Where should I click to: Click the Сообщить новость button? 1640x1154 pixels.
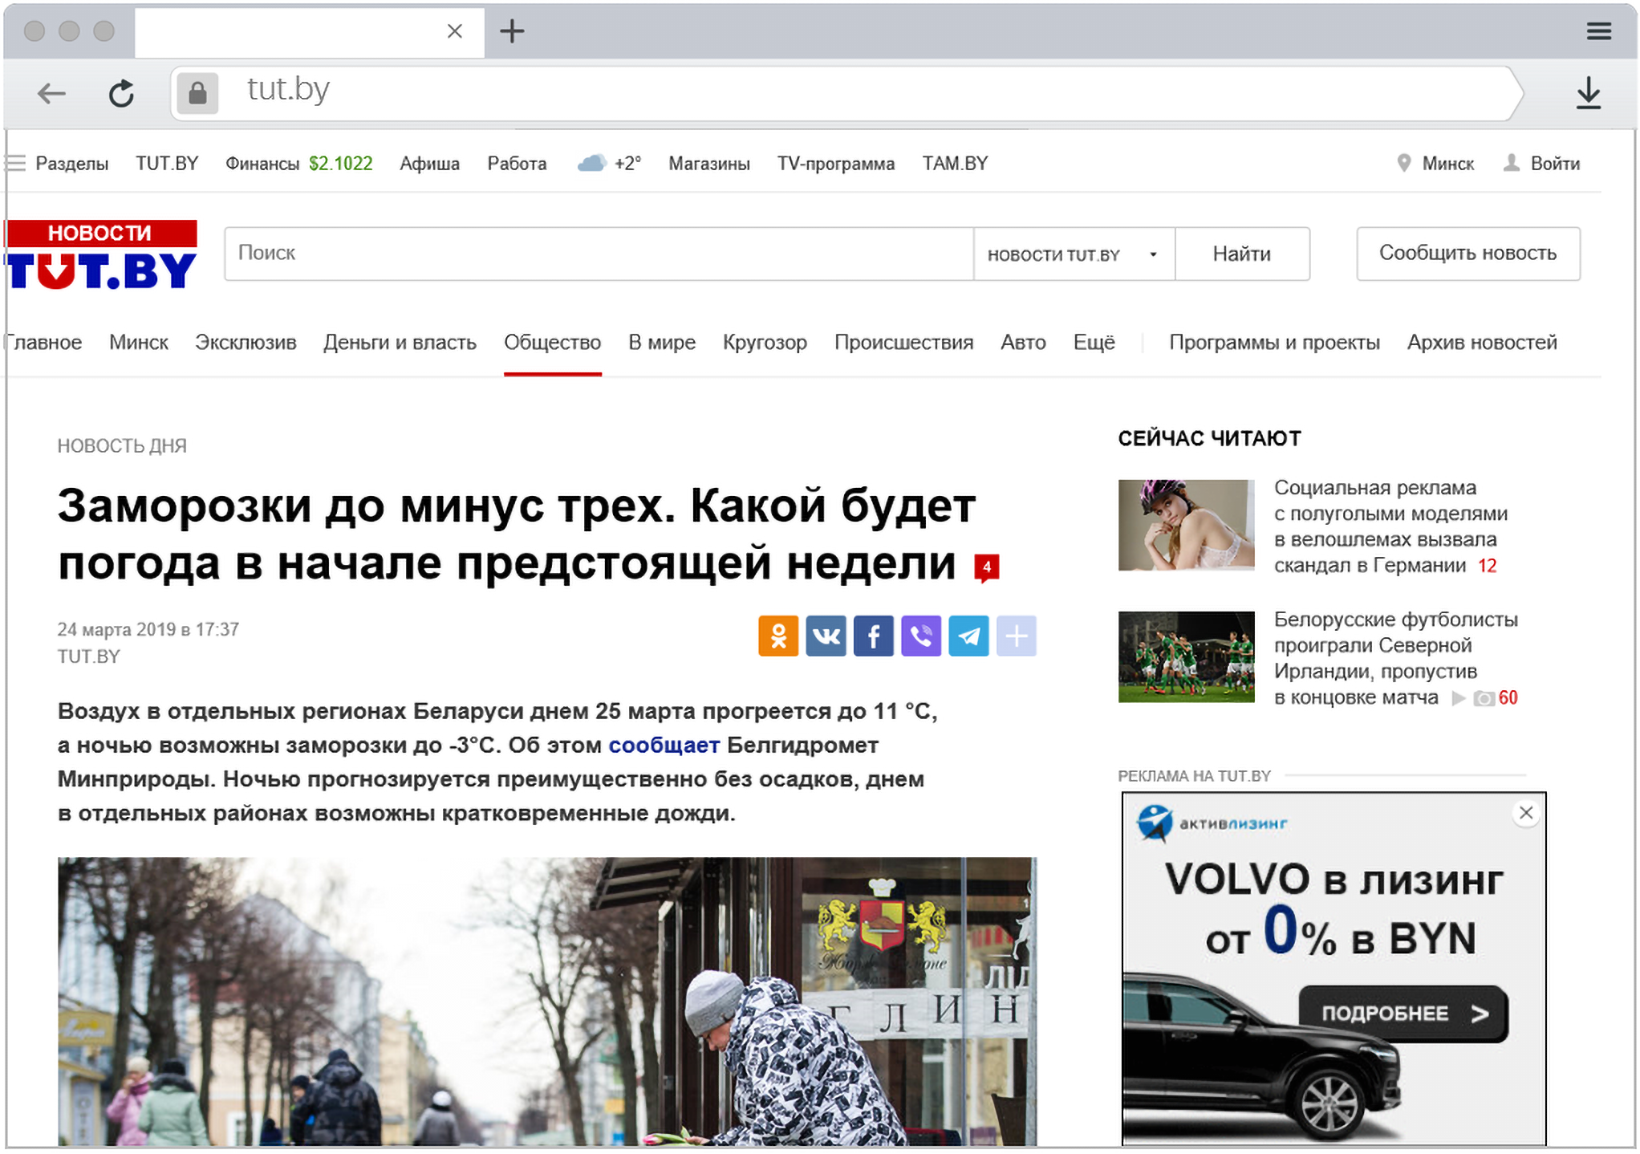tap(1468, 253)
